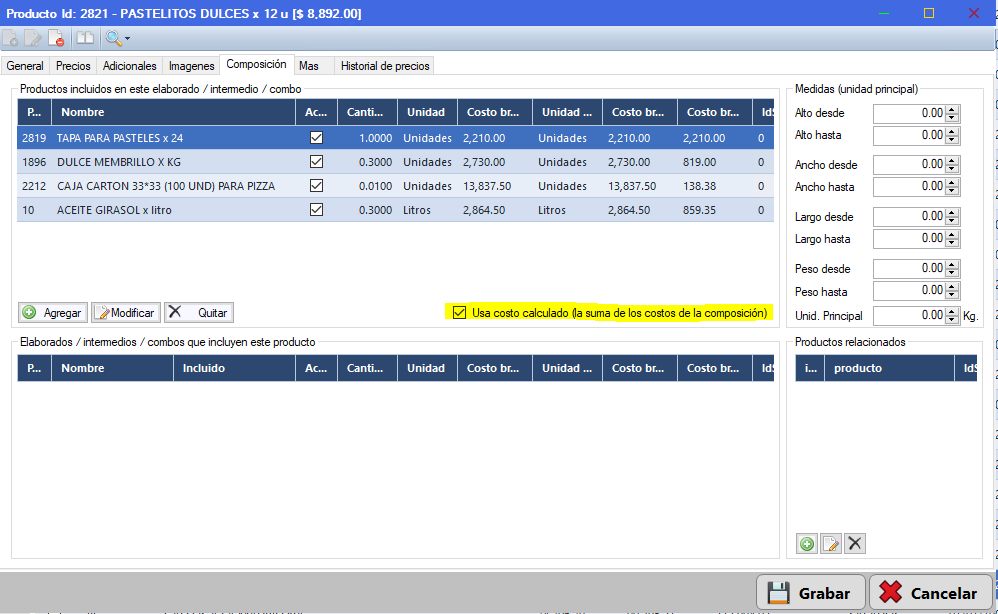The image size is (998, 614).
Task: Click the edit document toolbar icon
Action: tap(32, 39)
